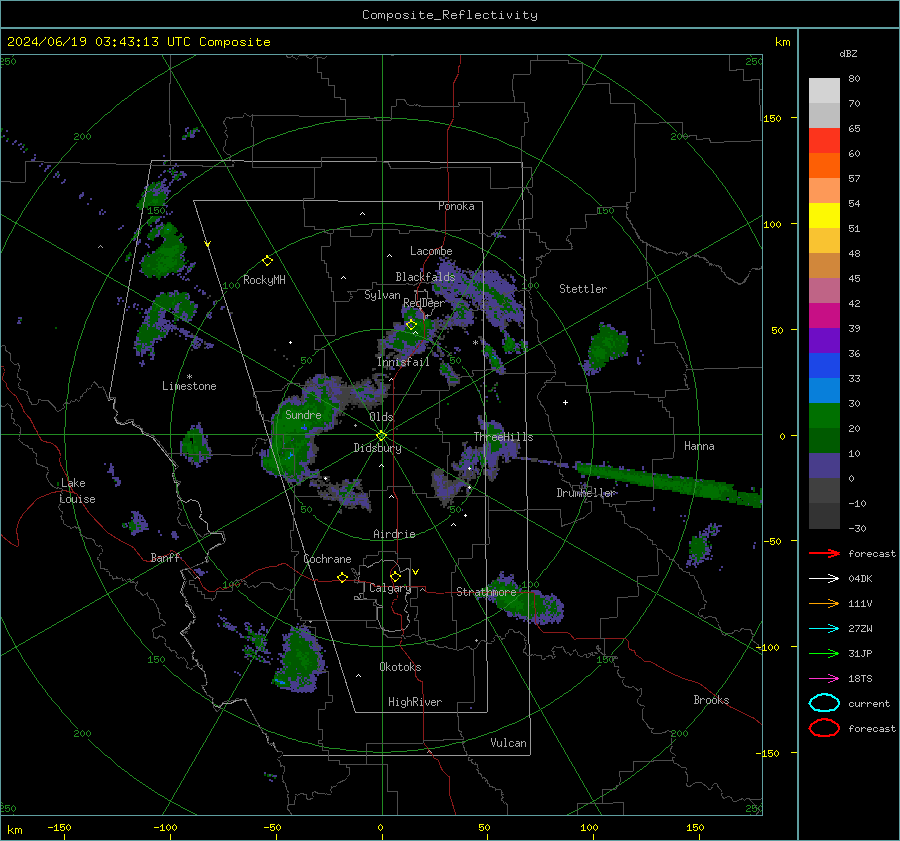
Task: Click the cyan 27ZW arrow icon
Action: coord(824,629)
